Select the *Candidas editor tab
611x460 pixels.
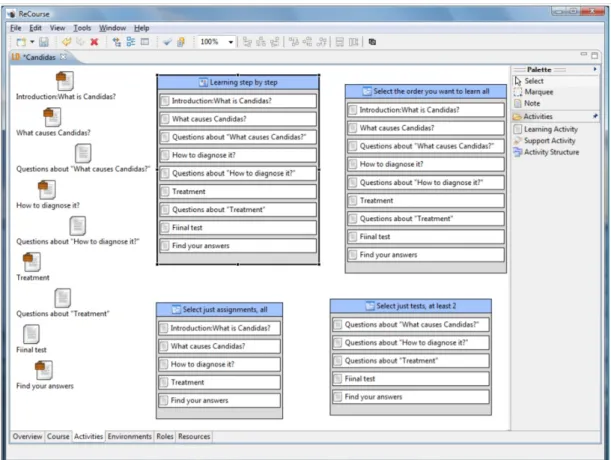[x=39, y=57]
